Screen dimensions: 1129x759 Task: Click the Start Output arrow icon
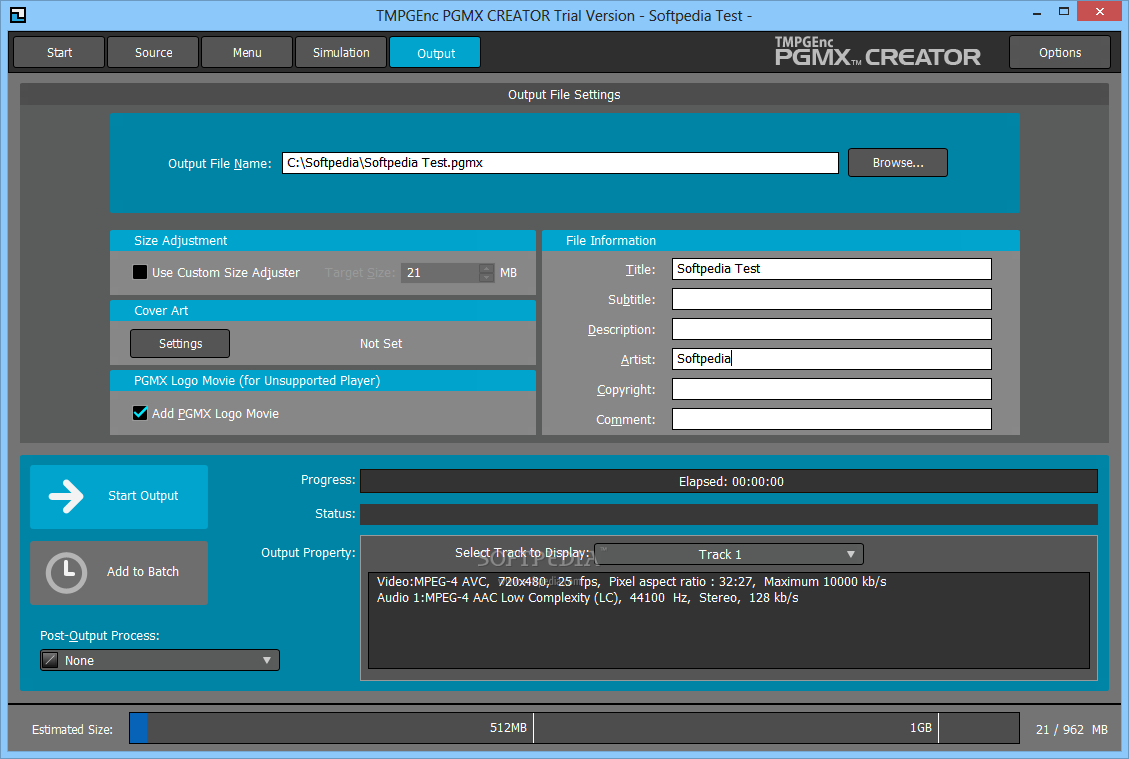point(66,496)
